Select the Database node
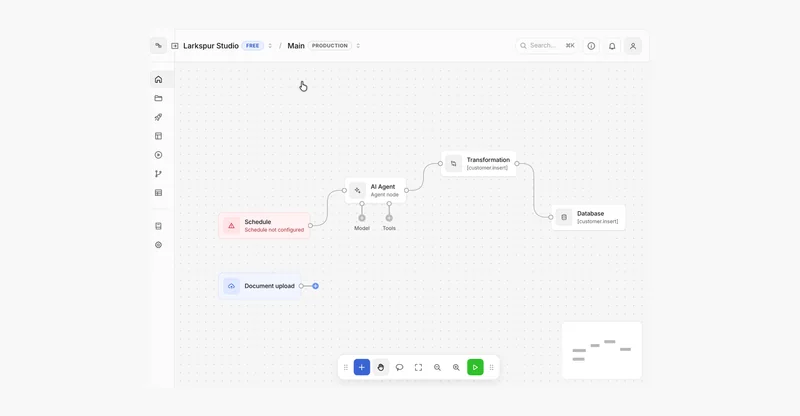Image resolution: width=800 pixels, height=416 pixels. (588, 217)
